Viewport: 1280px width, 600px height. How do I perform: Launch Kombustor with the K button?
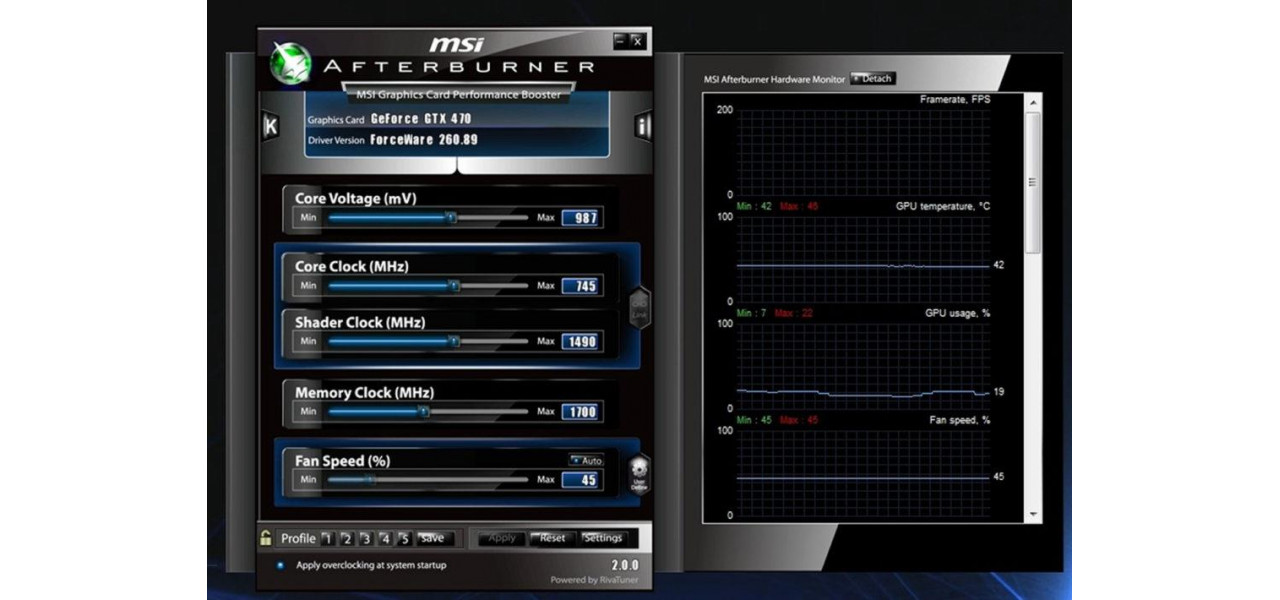point(270,126)
